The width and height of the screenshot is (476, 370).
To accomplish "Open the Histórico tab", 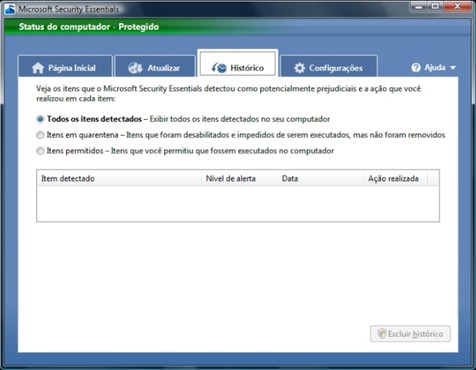I will (238, 63).
